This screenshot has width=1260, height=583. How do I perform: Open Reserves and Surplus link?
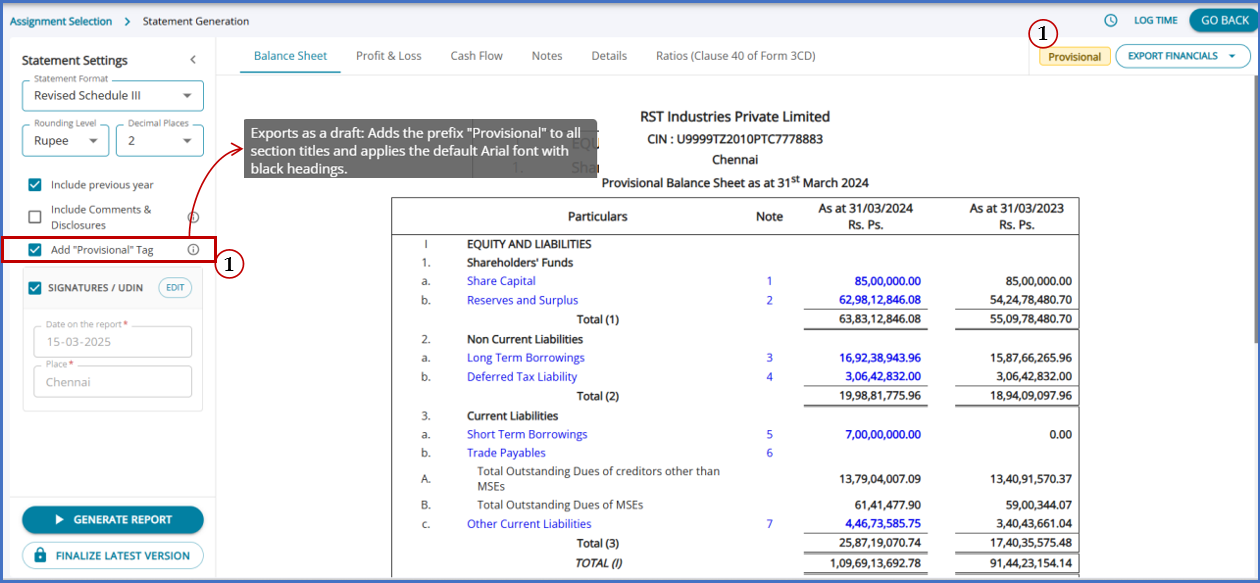(522, 300)
